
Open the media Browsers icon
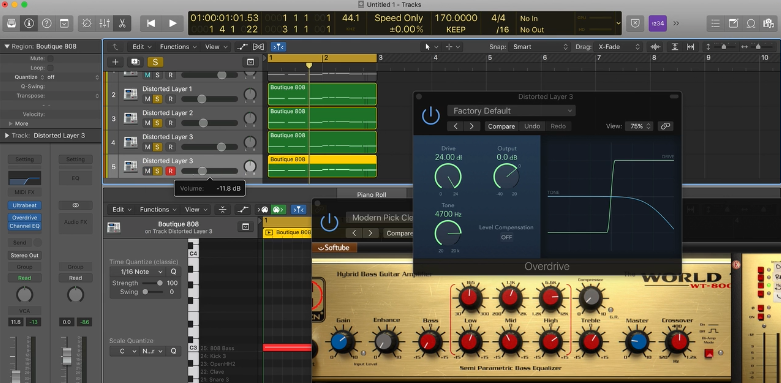[768, 23]
